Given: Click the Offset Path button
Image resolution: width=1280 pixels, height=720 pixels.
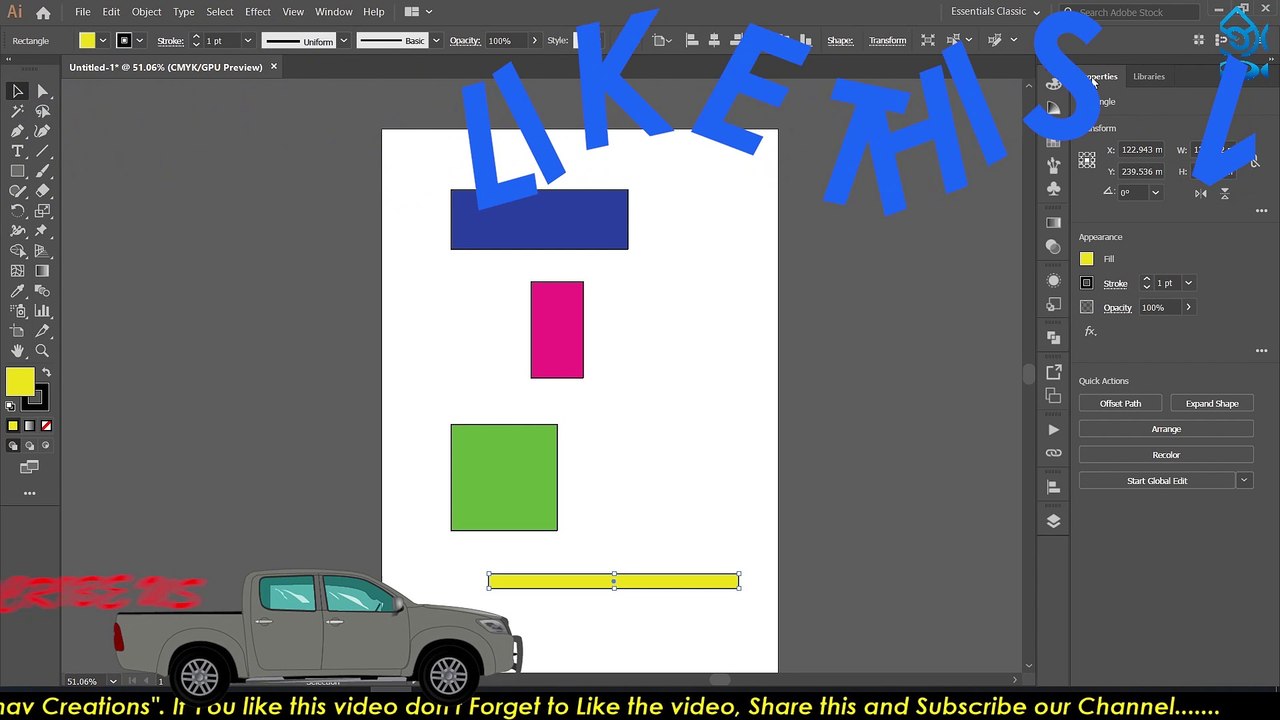Looking at the screenshot, I should 1120,404.
